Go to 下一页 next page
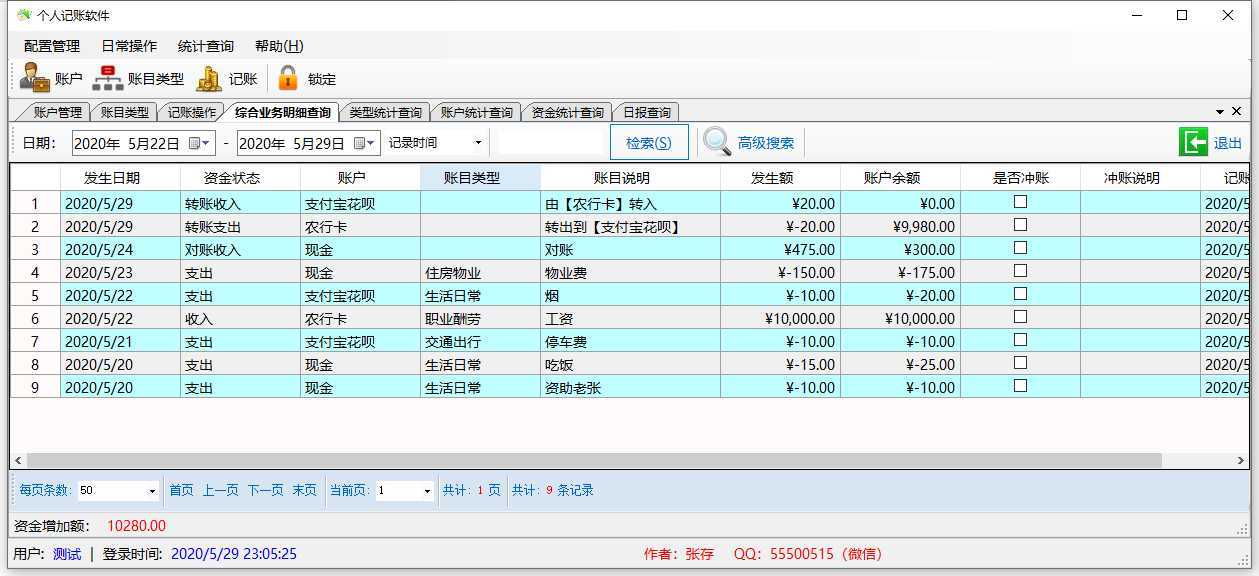1259x576 pixels. 265,490
